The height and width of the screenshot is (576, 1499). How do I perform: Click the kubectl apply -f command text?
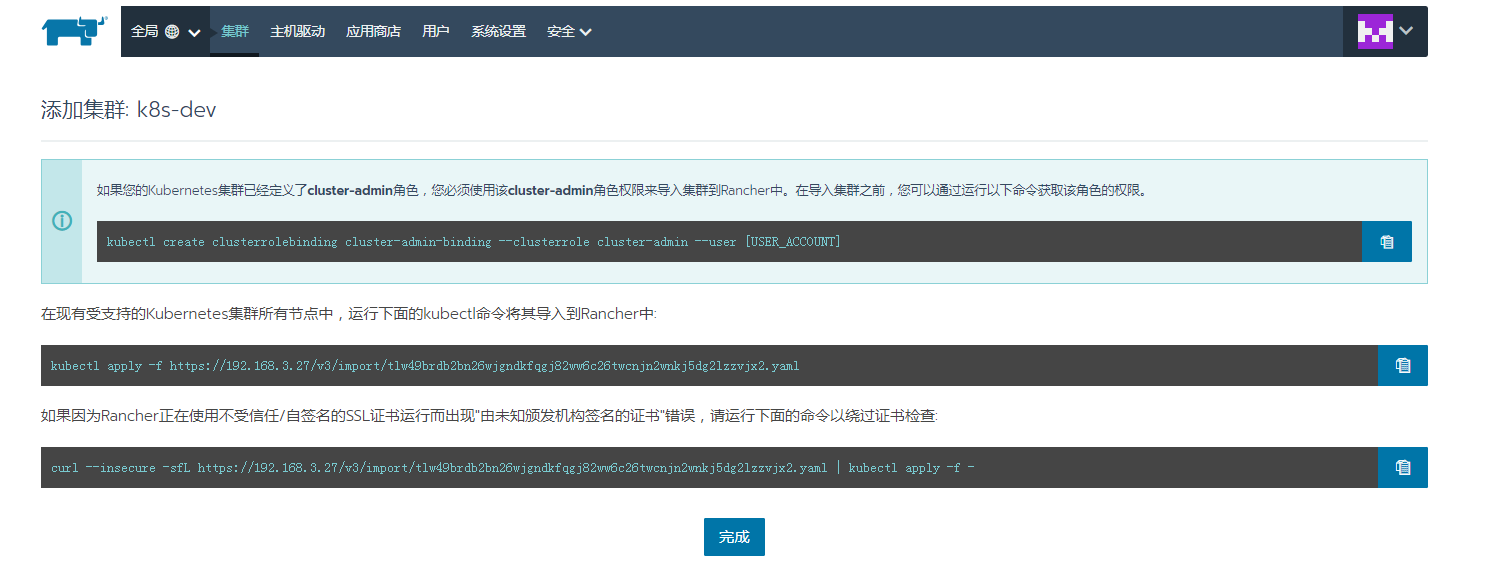(425, 366)
